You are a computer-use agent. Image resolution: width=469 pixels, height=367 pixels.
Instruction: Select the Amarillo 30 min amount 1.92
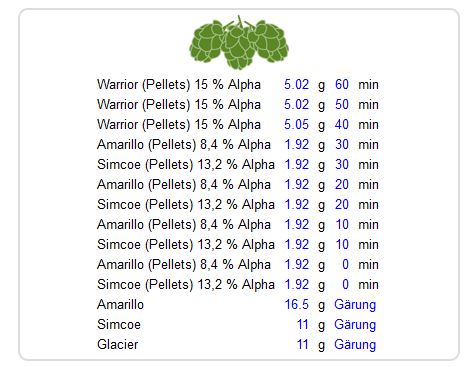point(297,144)
